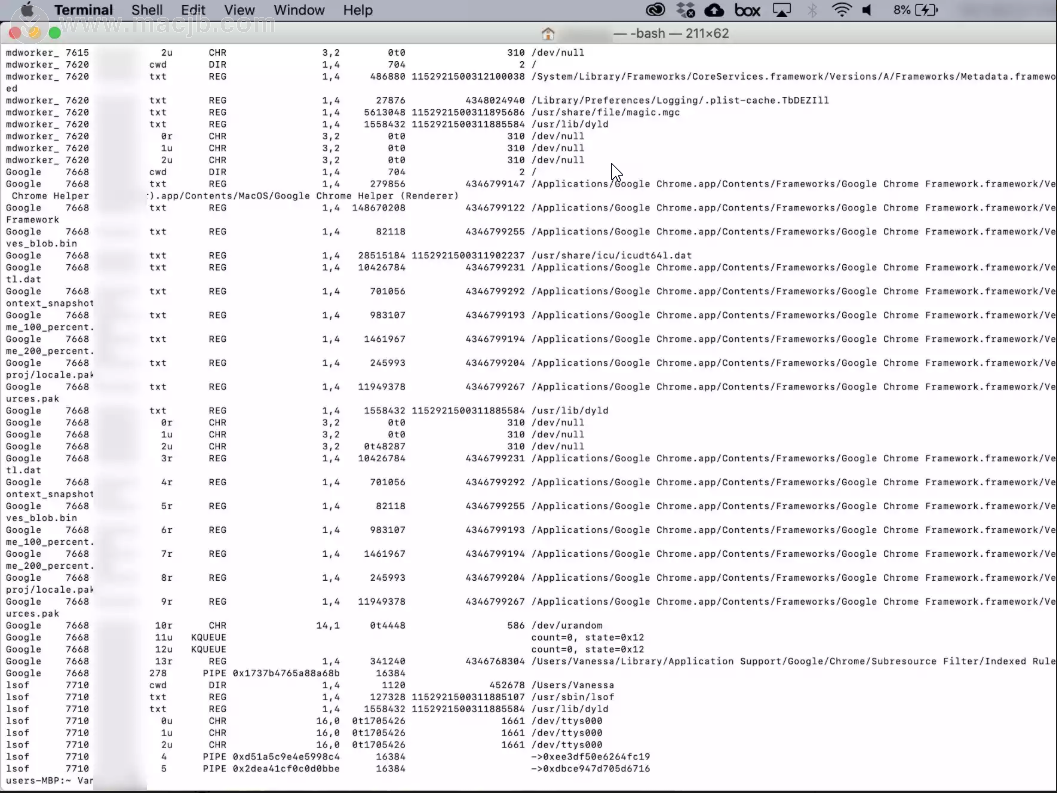Click the path /usr/sbin/lsof
This screenshot has width=1057, height=793.
point(573,697)
